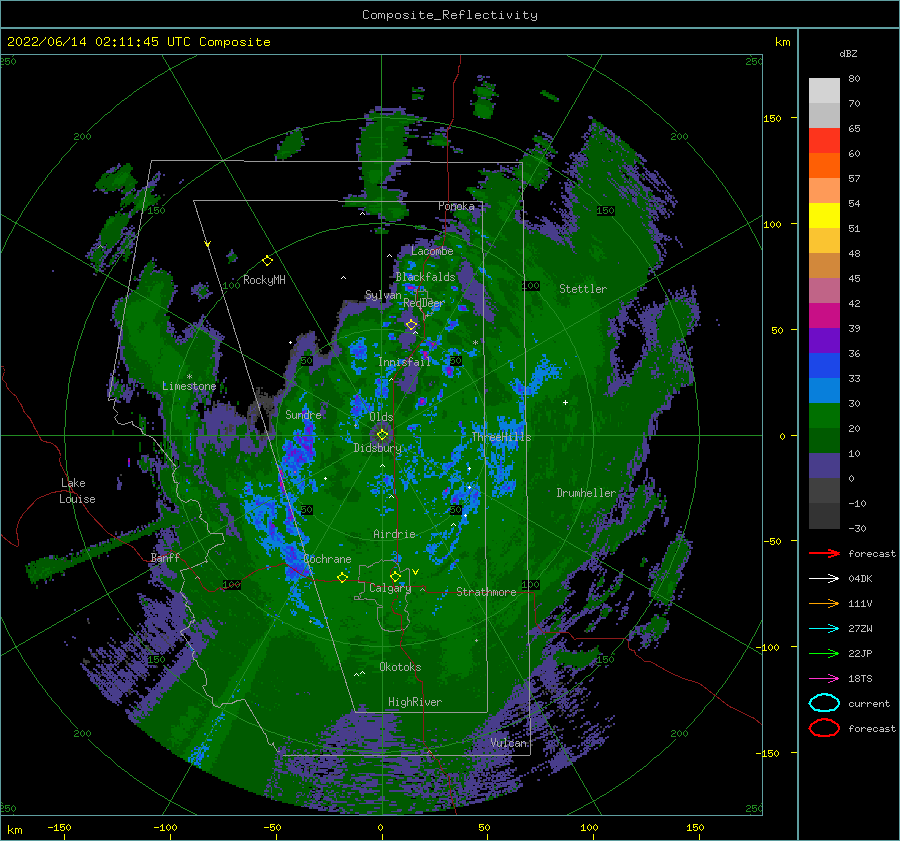
Task: Select the green 22JP arrow symbol
Action: (824, 653)
